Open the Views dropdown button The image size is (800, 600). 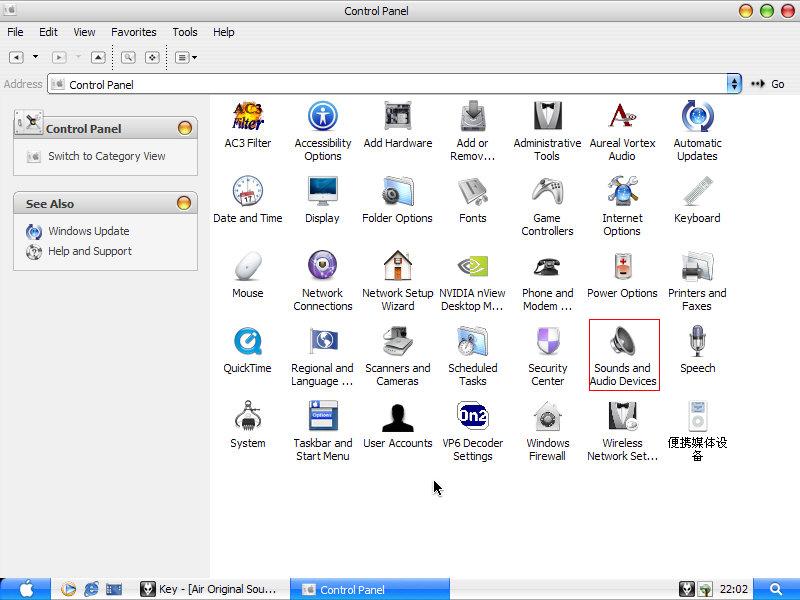[186, 57]
